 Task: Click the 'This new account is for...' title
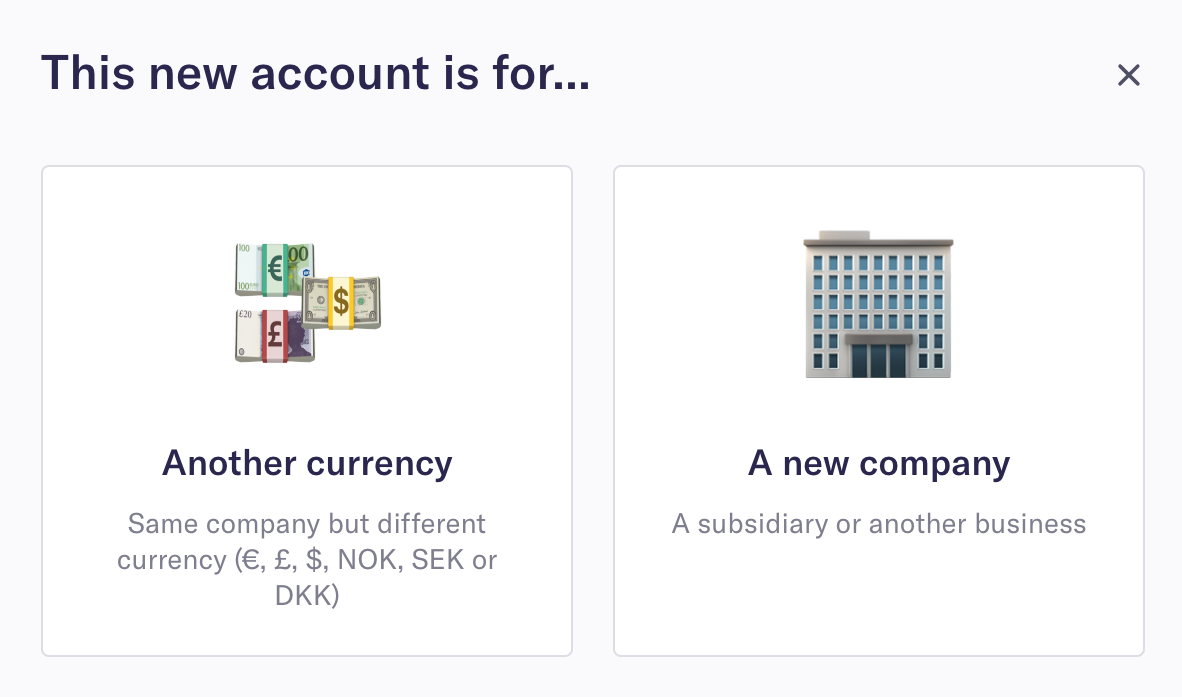pyautogui.click(x=315, y=73)
